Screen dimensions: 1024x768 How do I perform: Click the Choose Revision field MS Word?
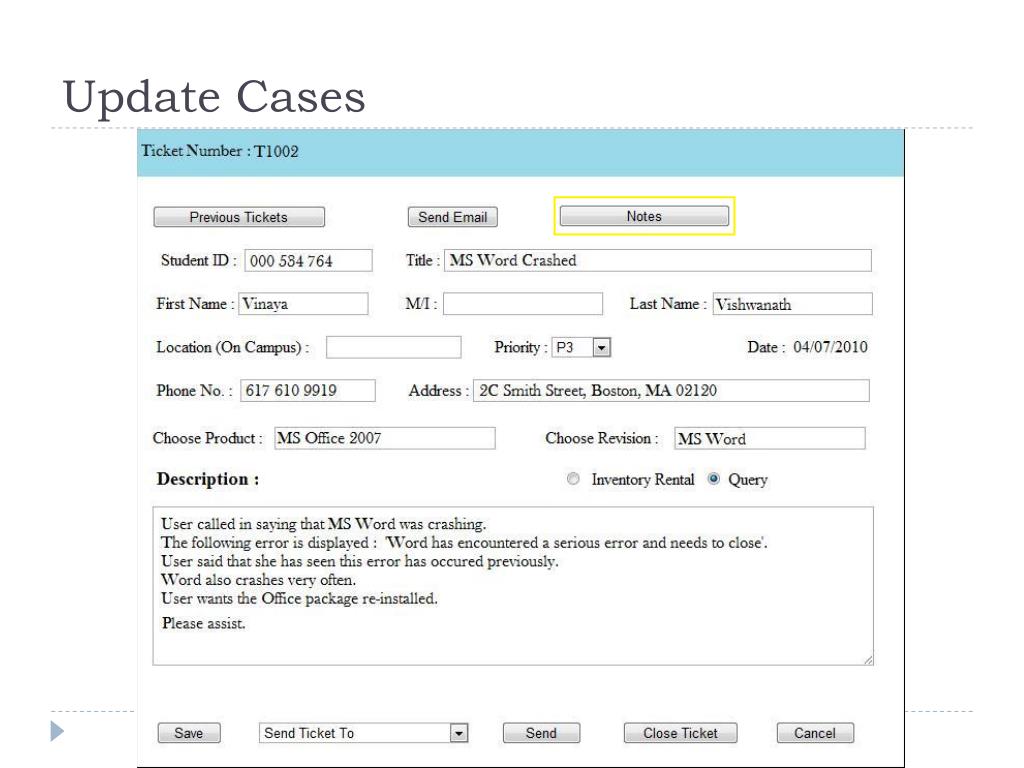click(x=770, y=438)
